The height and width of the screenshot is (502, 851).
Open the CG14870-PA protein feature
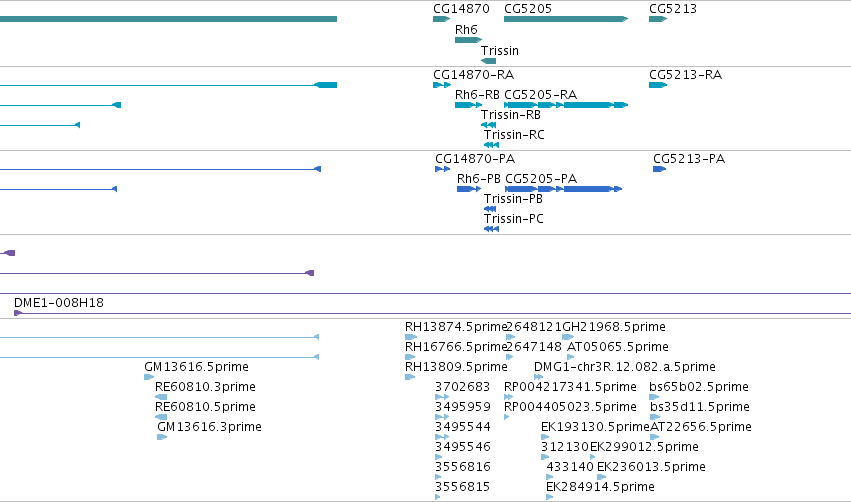pyautogui.click(x=442, y=169)
